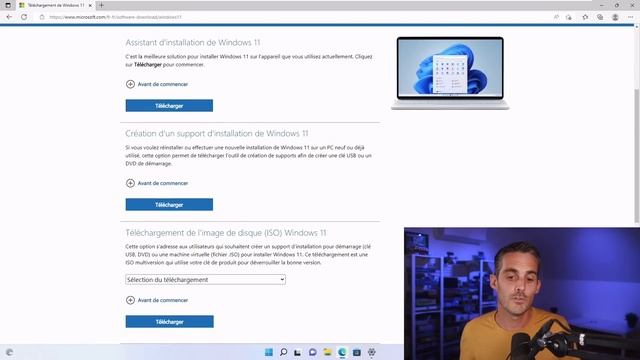Click the heading Assistant d'installation de Windows 11

[x=193, y=42]
